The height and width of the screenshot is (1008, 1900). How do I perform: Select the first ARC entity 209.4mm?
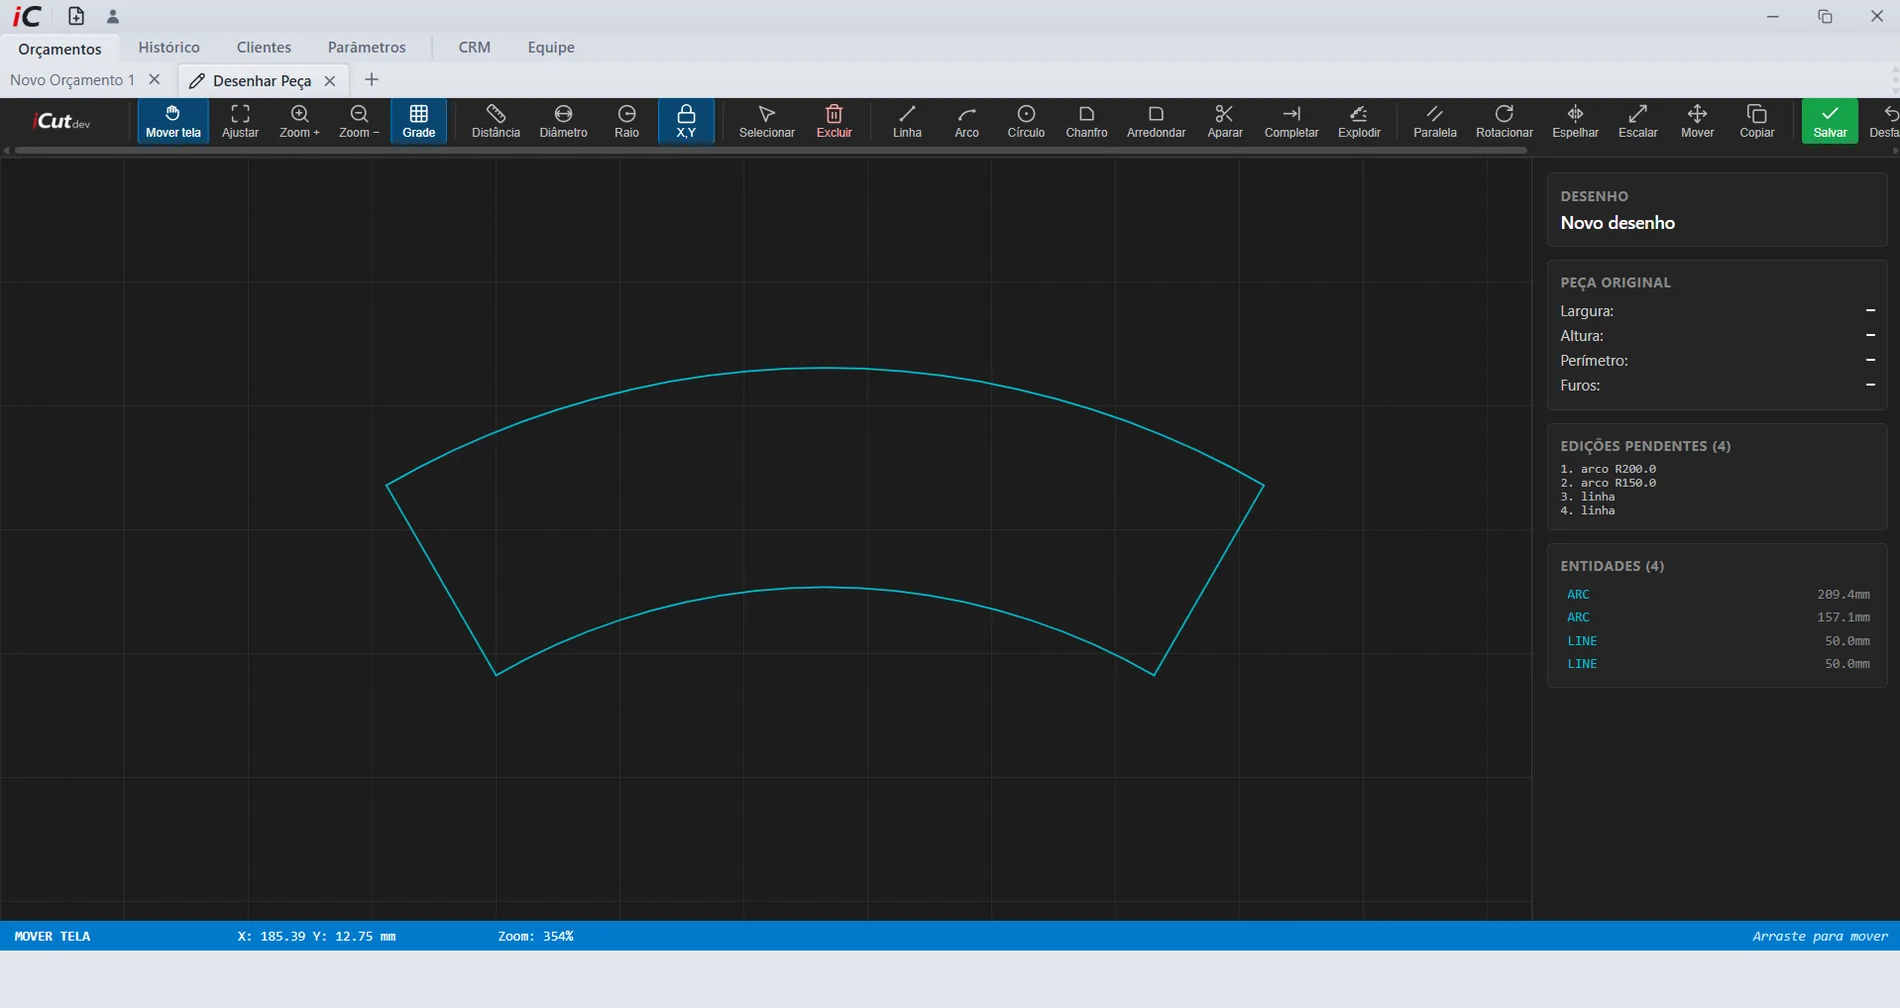1717,594
